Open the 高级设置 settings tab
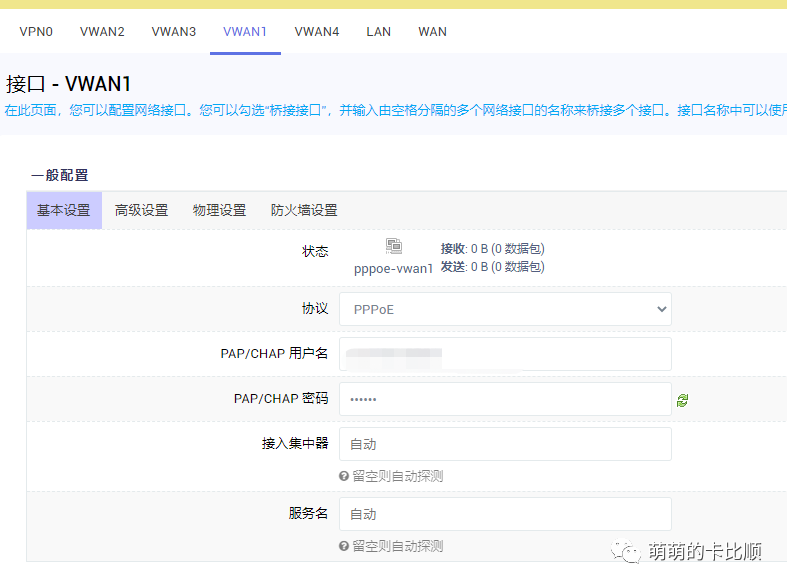 (x=141, y=210)
